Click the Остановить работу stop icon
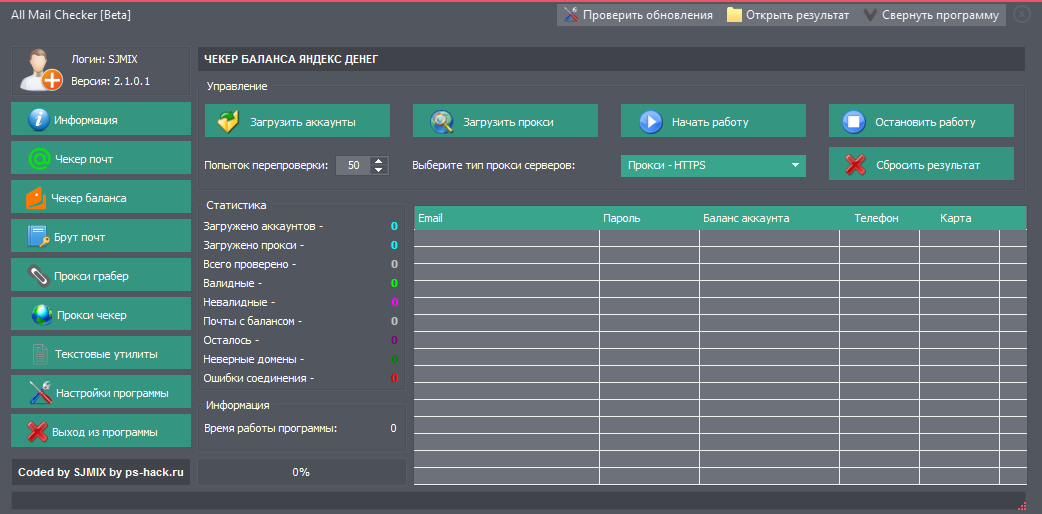The width and height of the screenshot is (1042, 514). coord(853,122)
